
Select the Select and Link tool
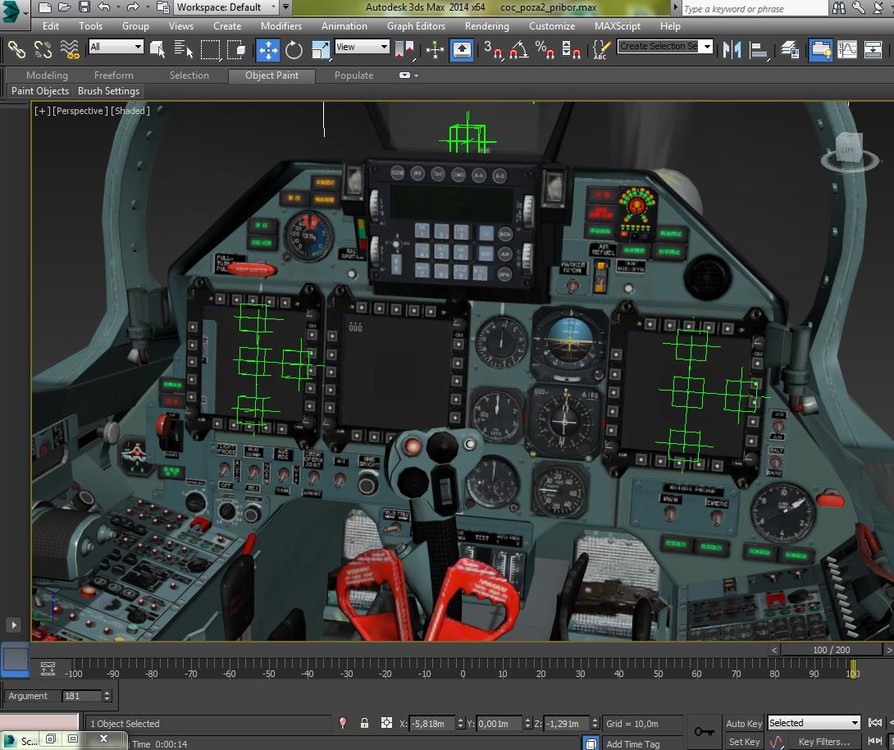tap(16, 49)
